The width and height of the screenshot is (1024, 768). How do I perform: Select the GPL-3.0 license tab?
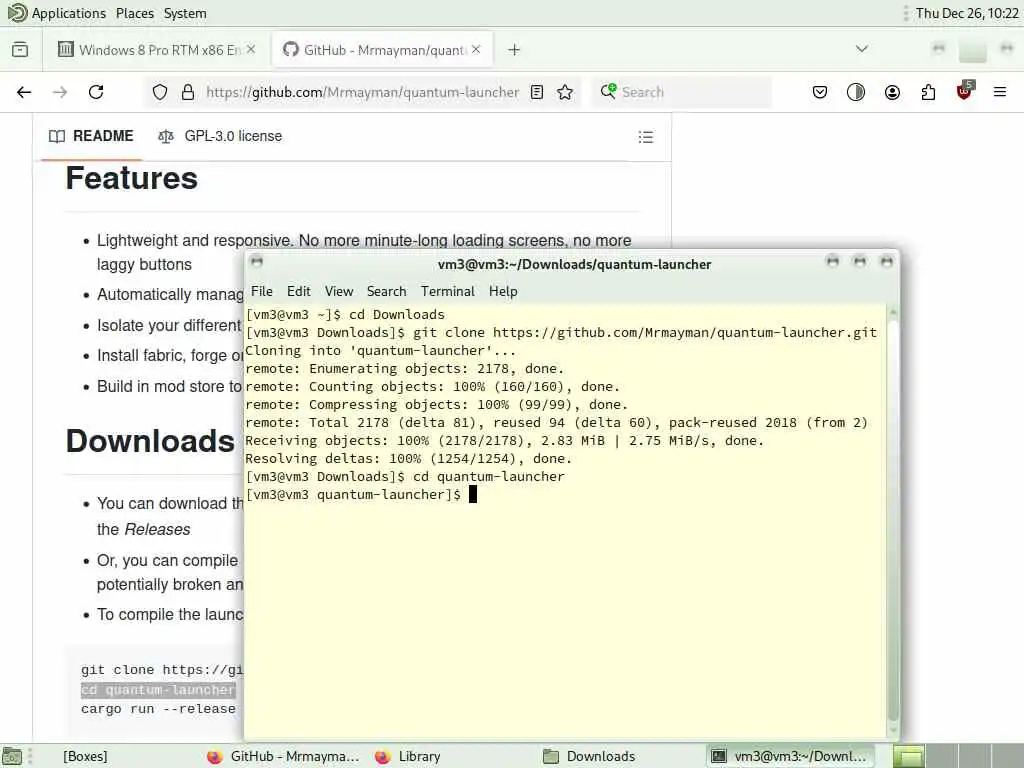pyautogui.click(x=220, y=136)
